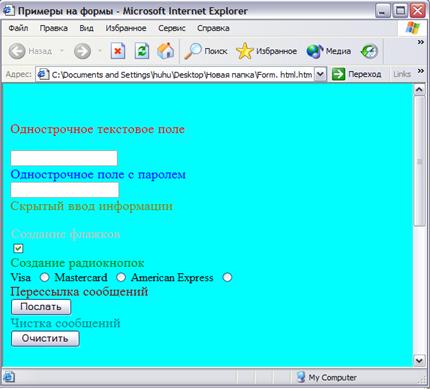The width and height of the screenshot is (430, 389).
Task: Select the Visa radio button
Action: pyautogui.click(x=44, y=277)
